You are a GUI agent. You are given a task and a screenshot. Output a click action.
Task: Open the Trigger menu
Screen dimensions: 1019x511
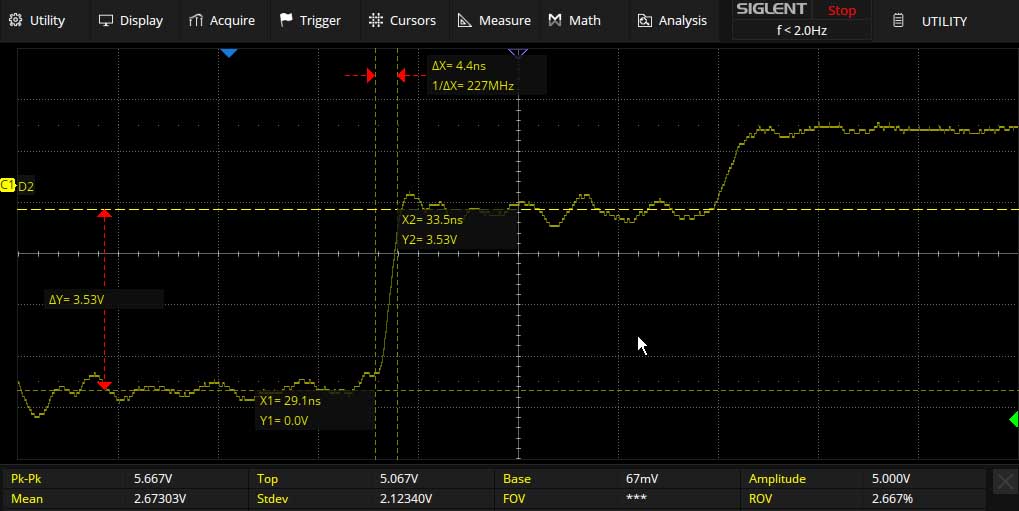(310, 20)
